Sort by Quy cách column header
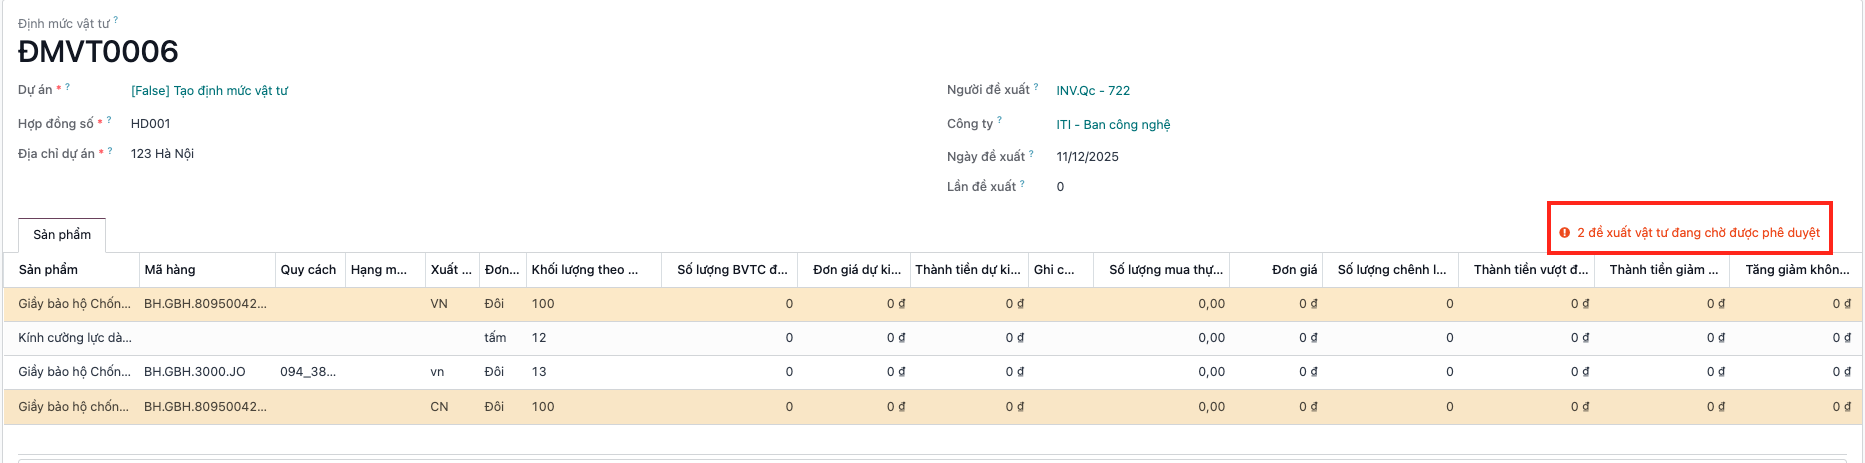The width and height of the screenshot is (1865, 463). click(x=310, y=270)
